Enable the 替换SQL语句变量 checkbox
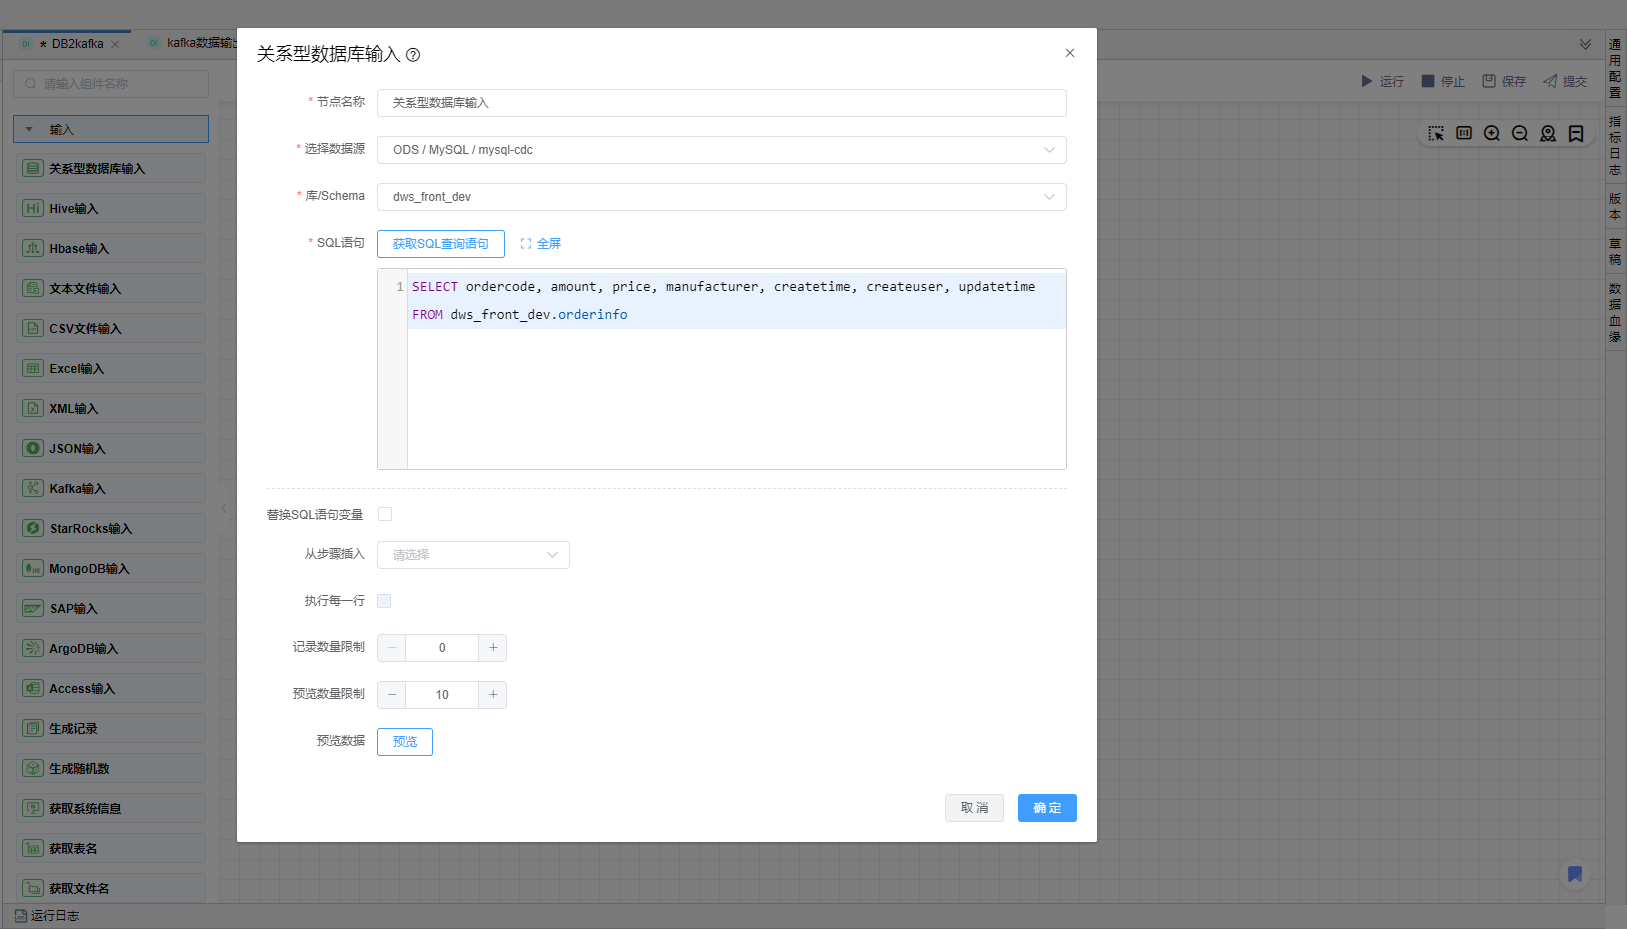Viewport: 1627px width, 929px height. (385, 514)
